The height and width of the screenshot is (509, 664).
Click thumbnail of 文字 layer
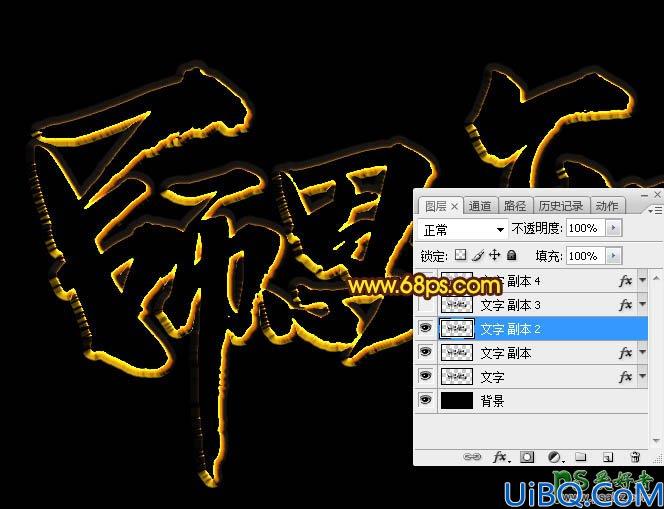(457, 376)
